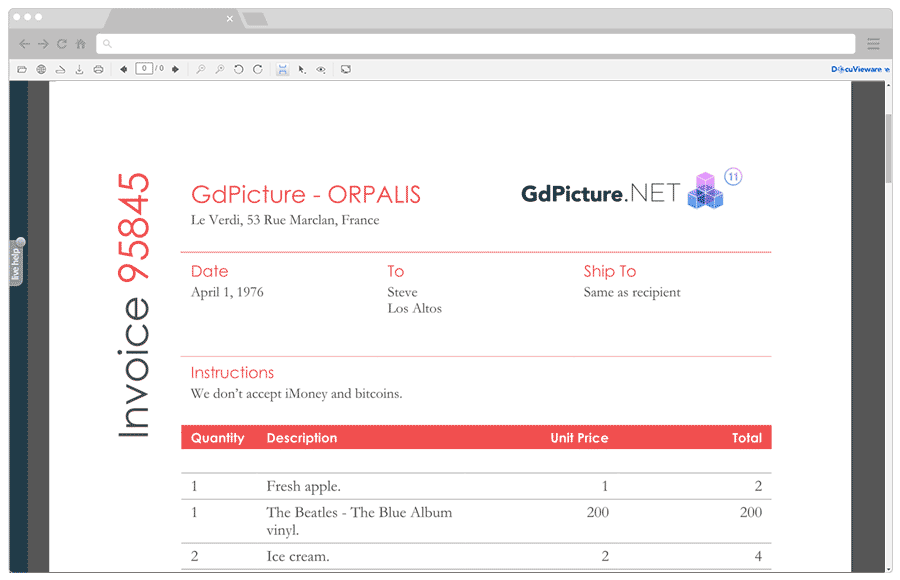The image size is (900, 580).
Task: Click the Ice cream row total '4'
Action: tap(758, 556)
